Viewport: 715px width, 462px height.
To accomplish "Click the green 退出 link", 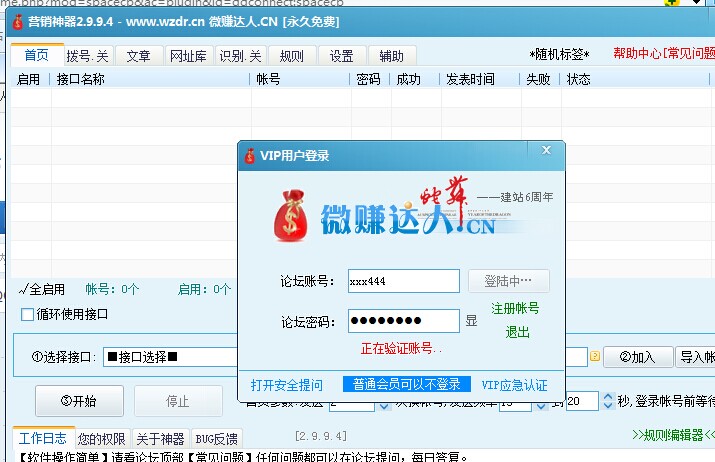I will point(518,332).
